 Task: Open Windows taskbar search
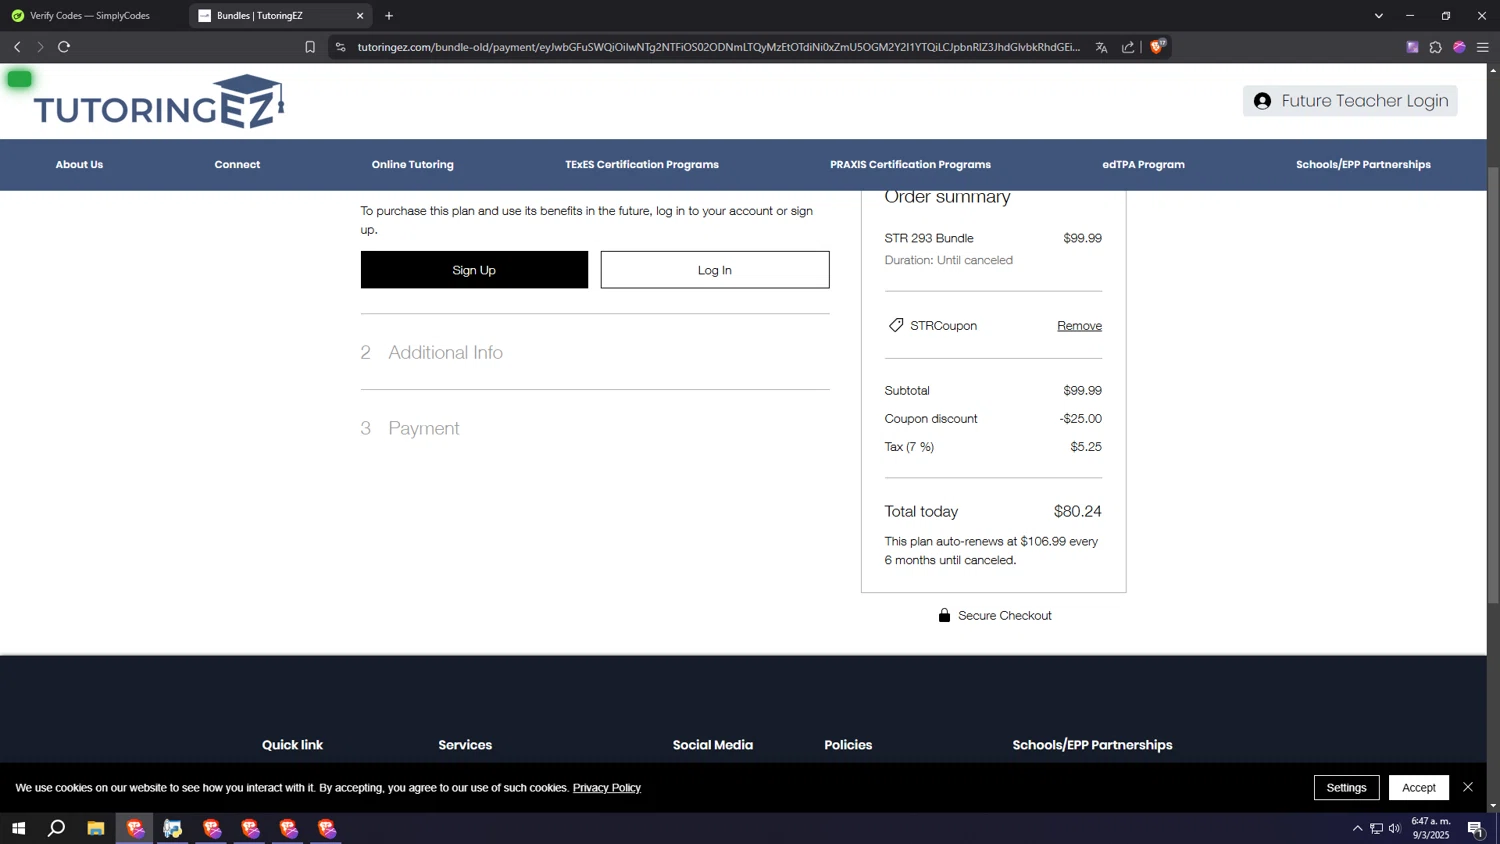tap(57, 828)
